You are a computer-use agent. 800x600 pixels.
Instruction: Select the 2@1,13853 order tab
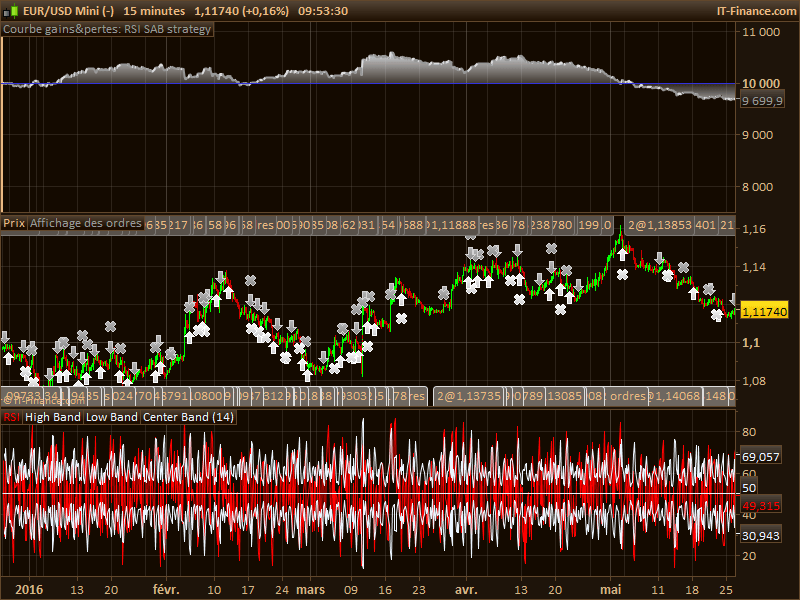point(659,225)
